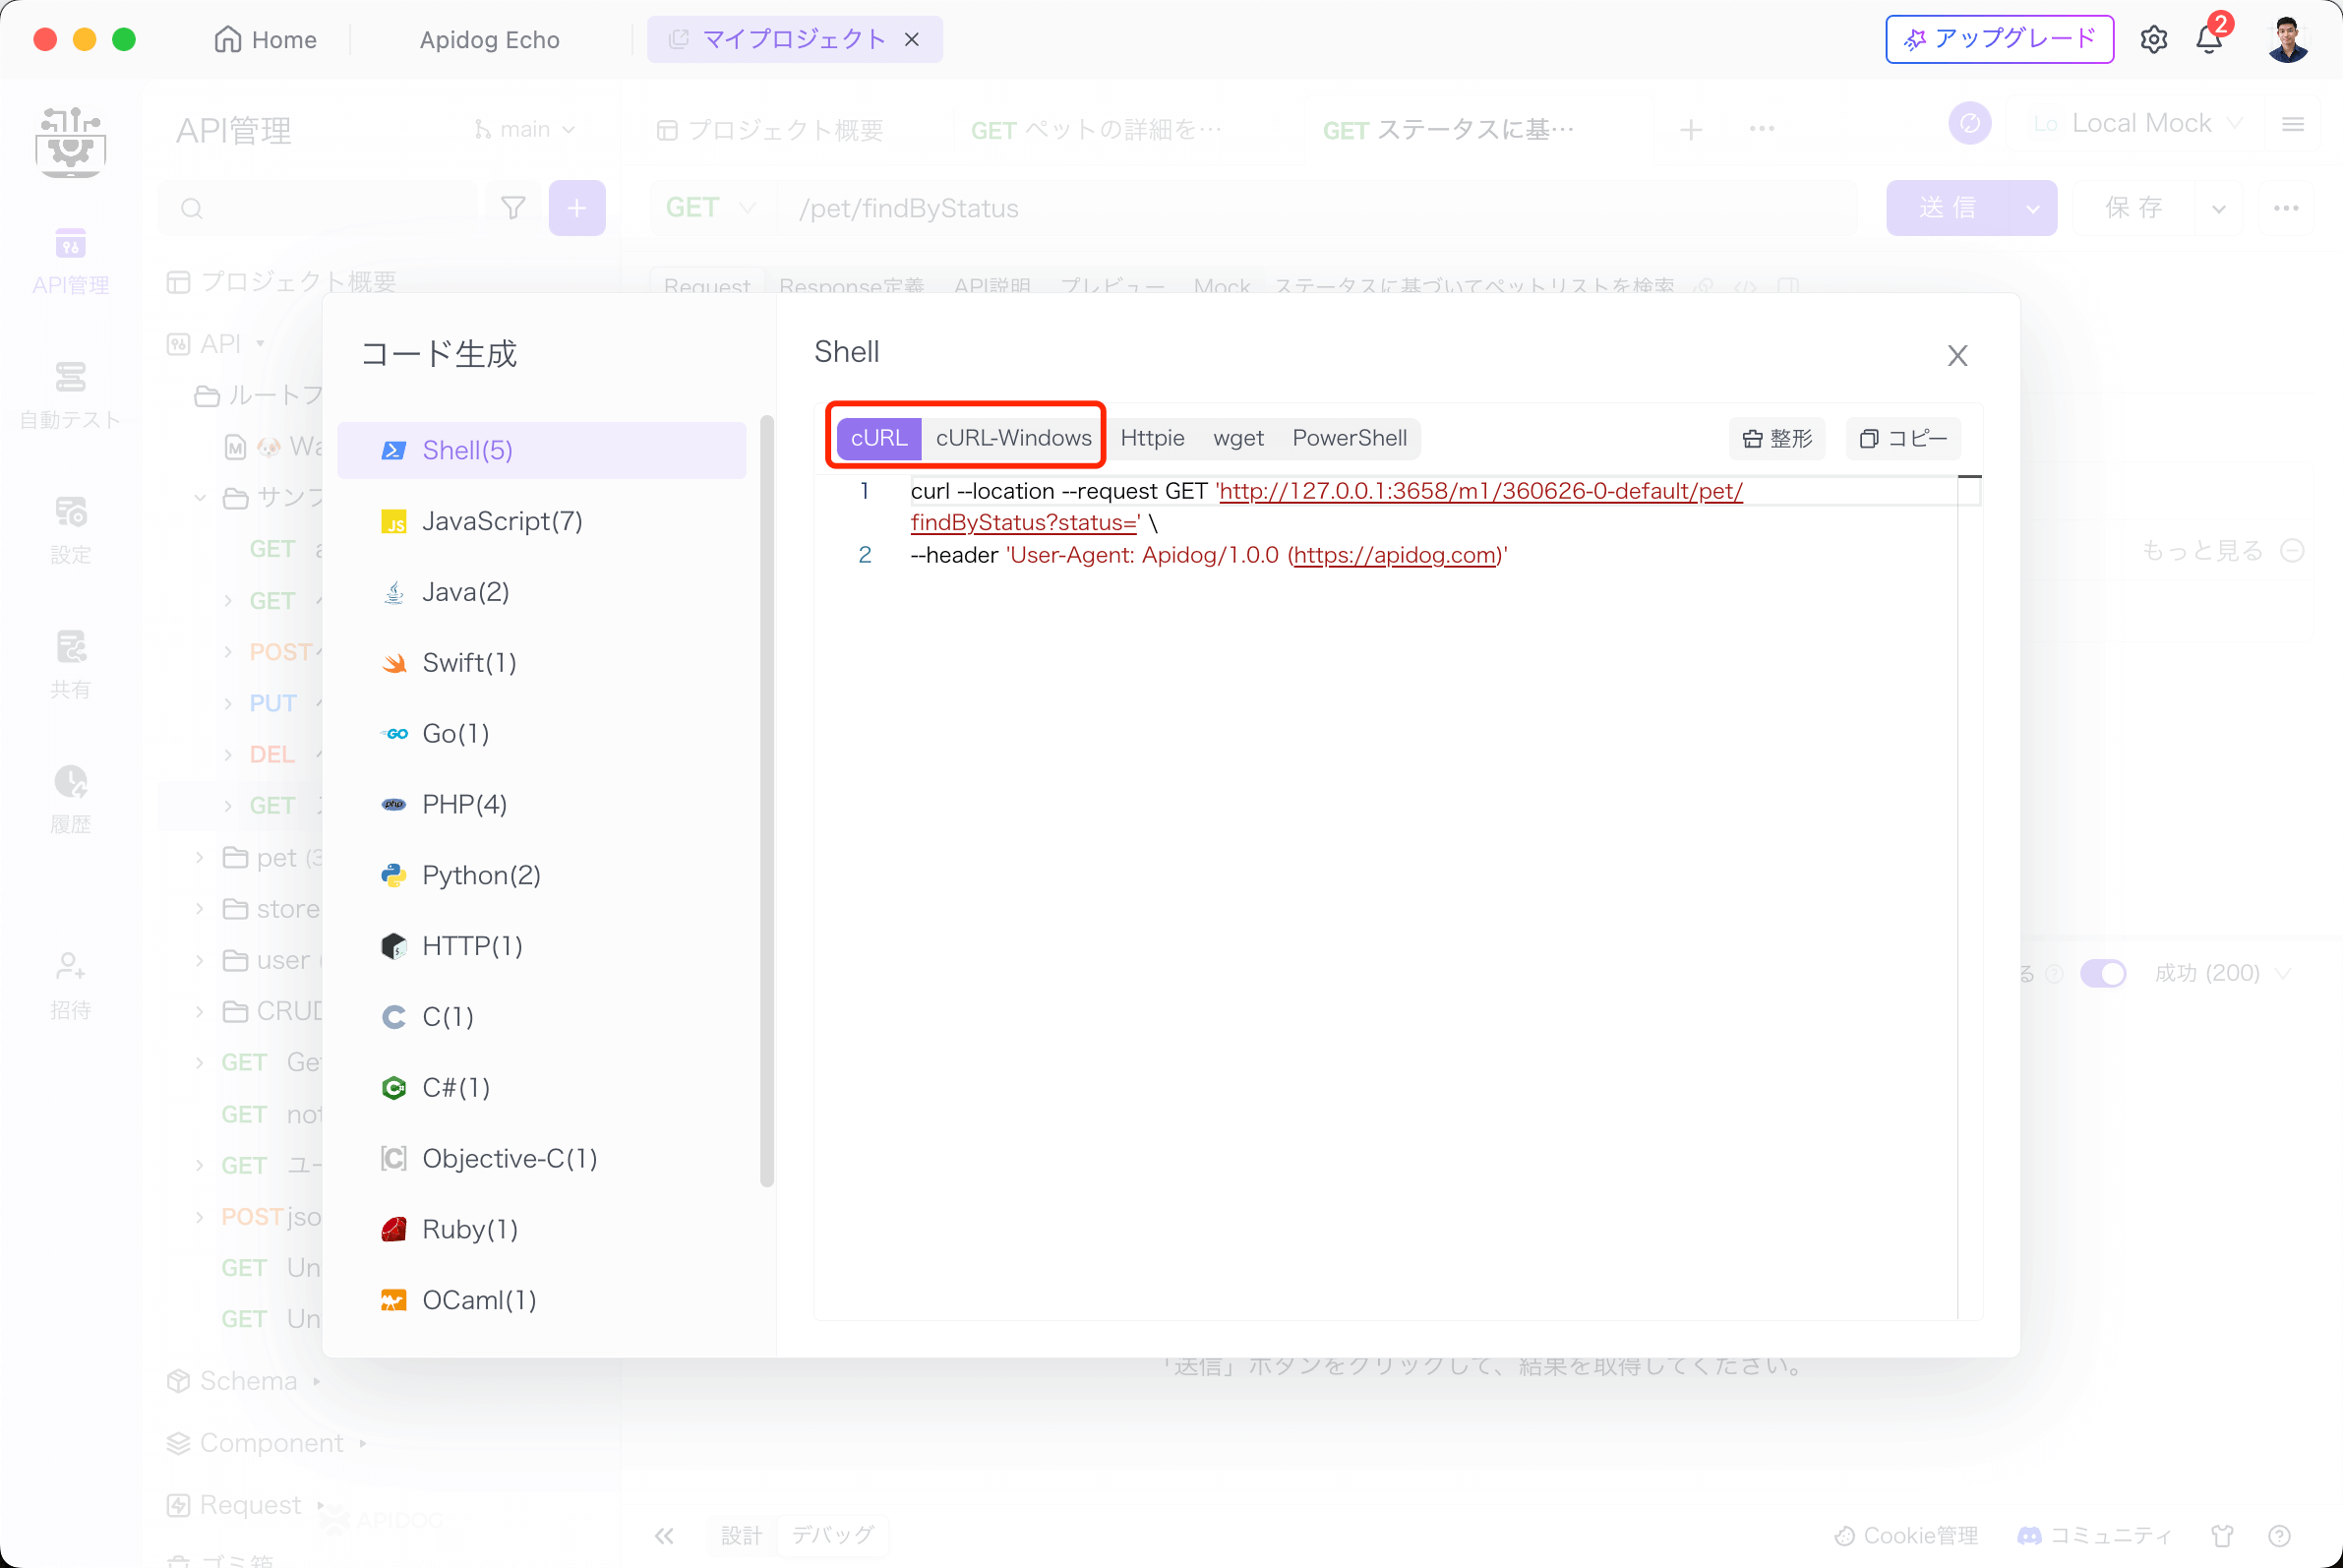Open the 送信 button dropdown arrow

click(2033, 208)
